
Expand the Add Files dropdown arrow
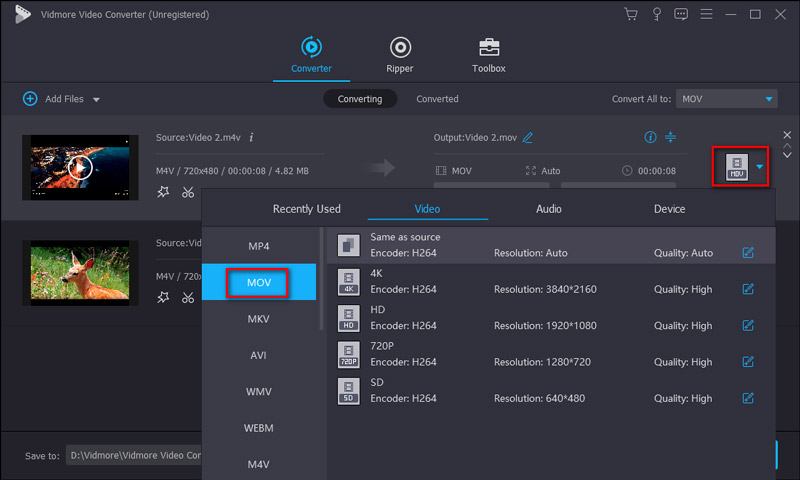(96, 100)
